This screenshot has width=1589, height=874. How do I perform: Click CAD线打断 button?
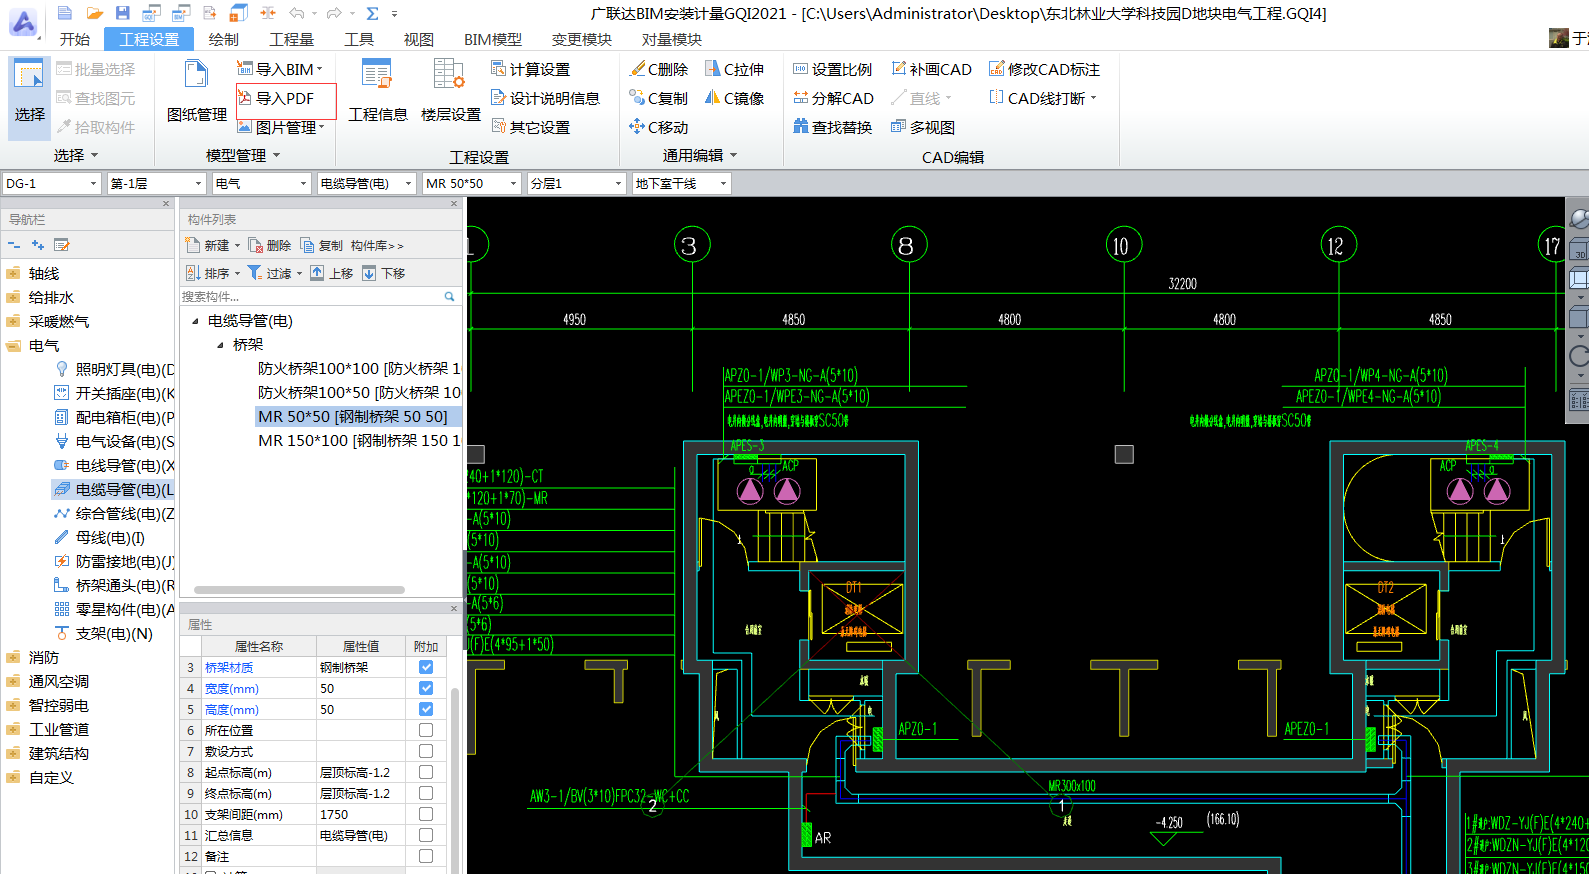coord(1043,98)
